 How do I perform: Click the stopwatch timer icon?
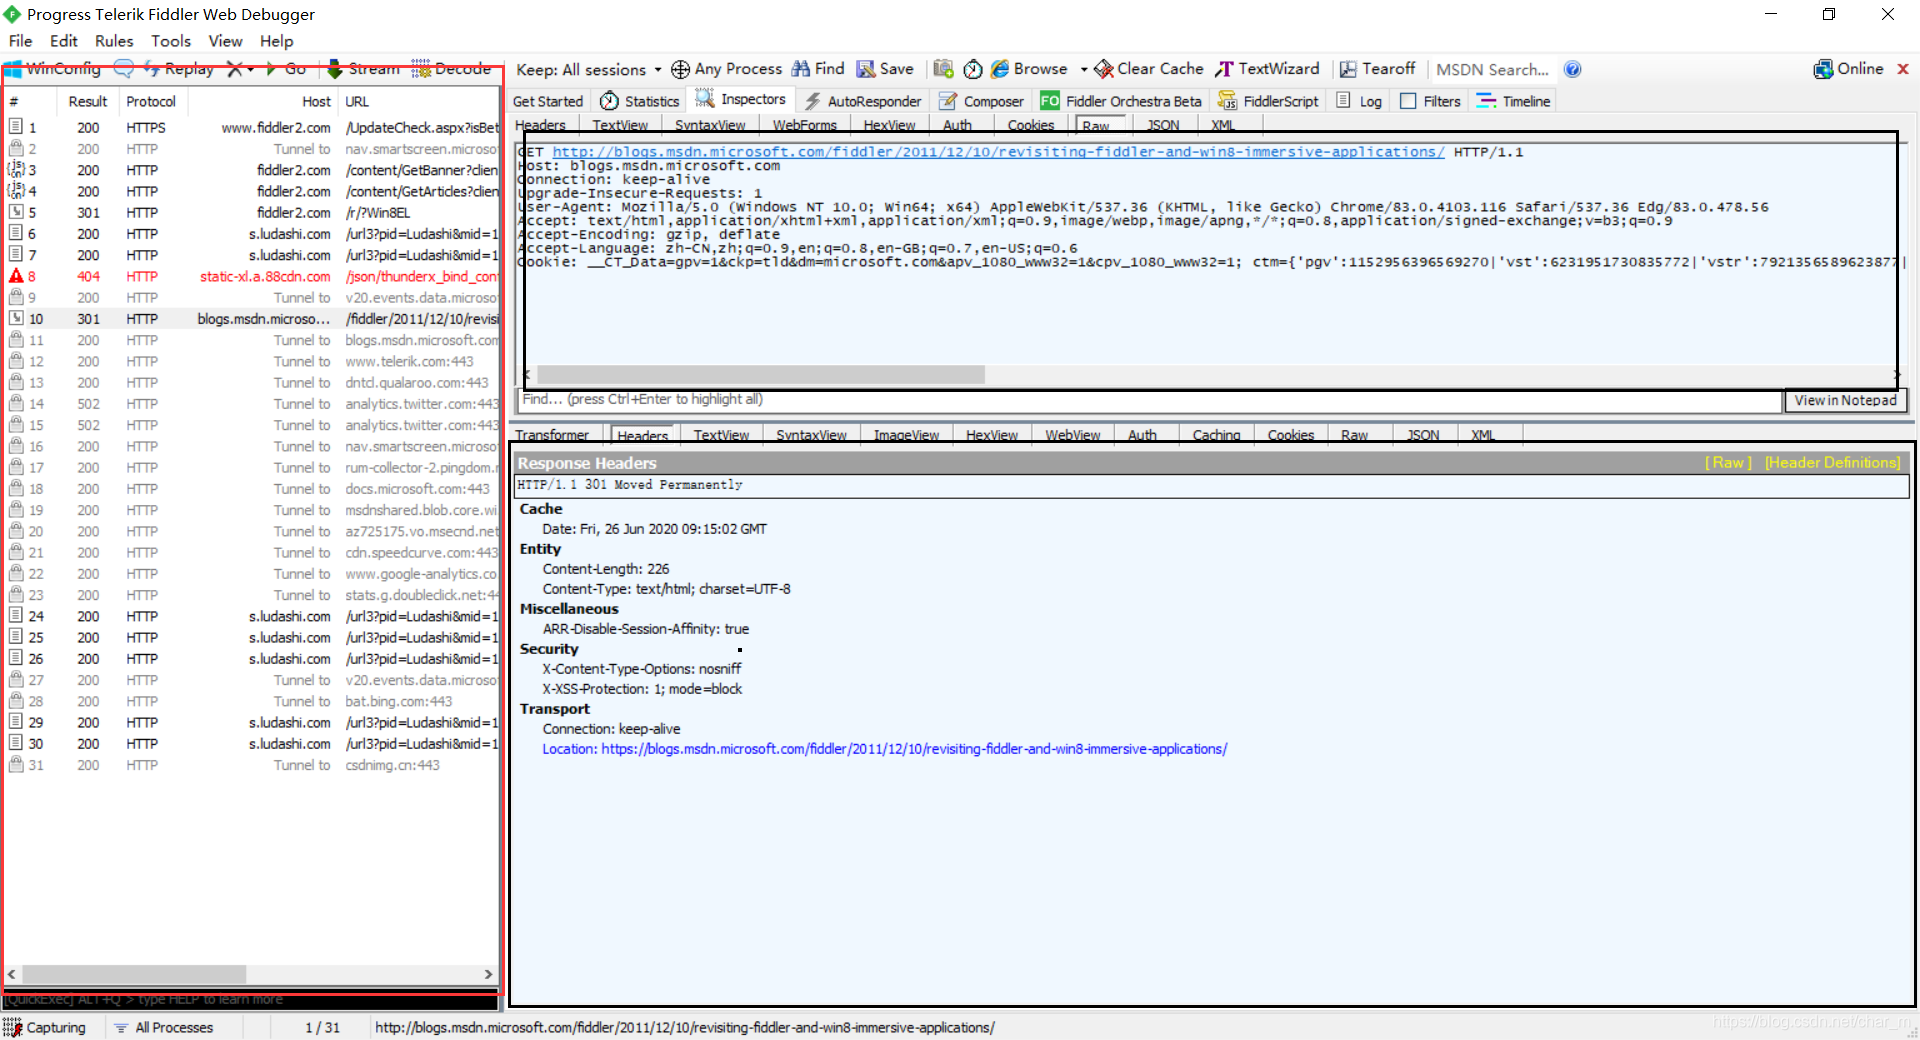973,69
